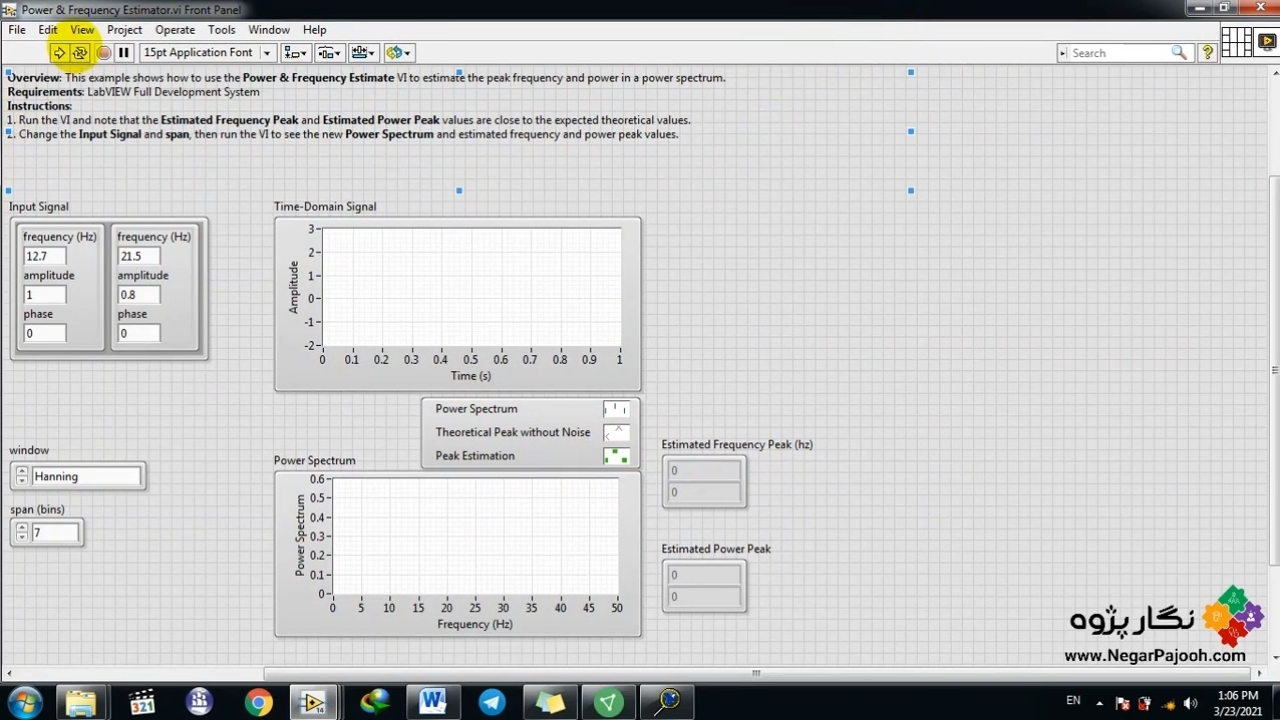Expand the 15pt Application Font dropdown
This screenshot has width=1280, height=720.
pos(266,53)
